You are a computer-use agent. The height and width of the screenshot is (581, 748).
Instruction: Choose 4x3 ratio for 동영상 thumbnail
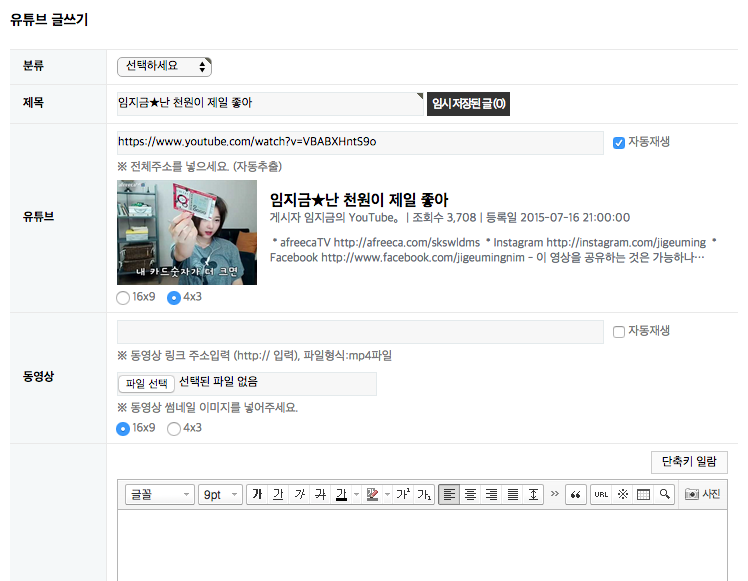174,428
